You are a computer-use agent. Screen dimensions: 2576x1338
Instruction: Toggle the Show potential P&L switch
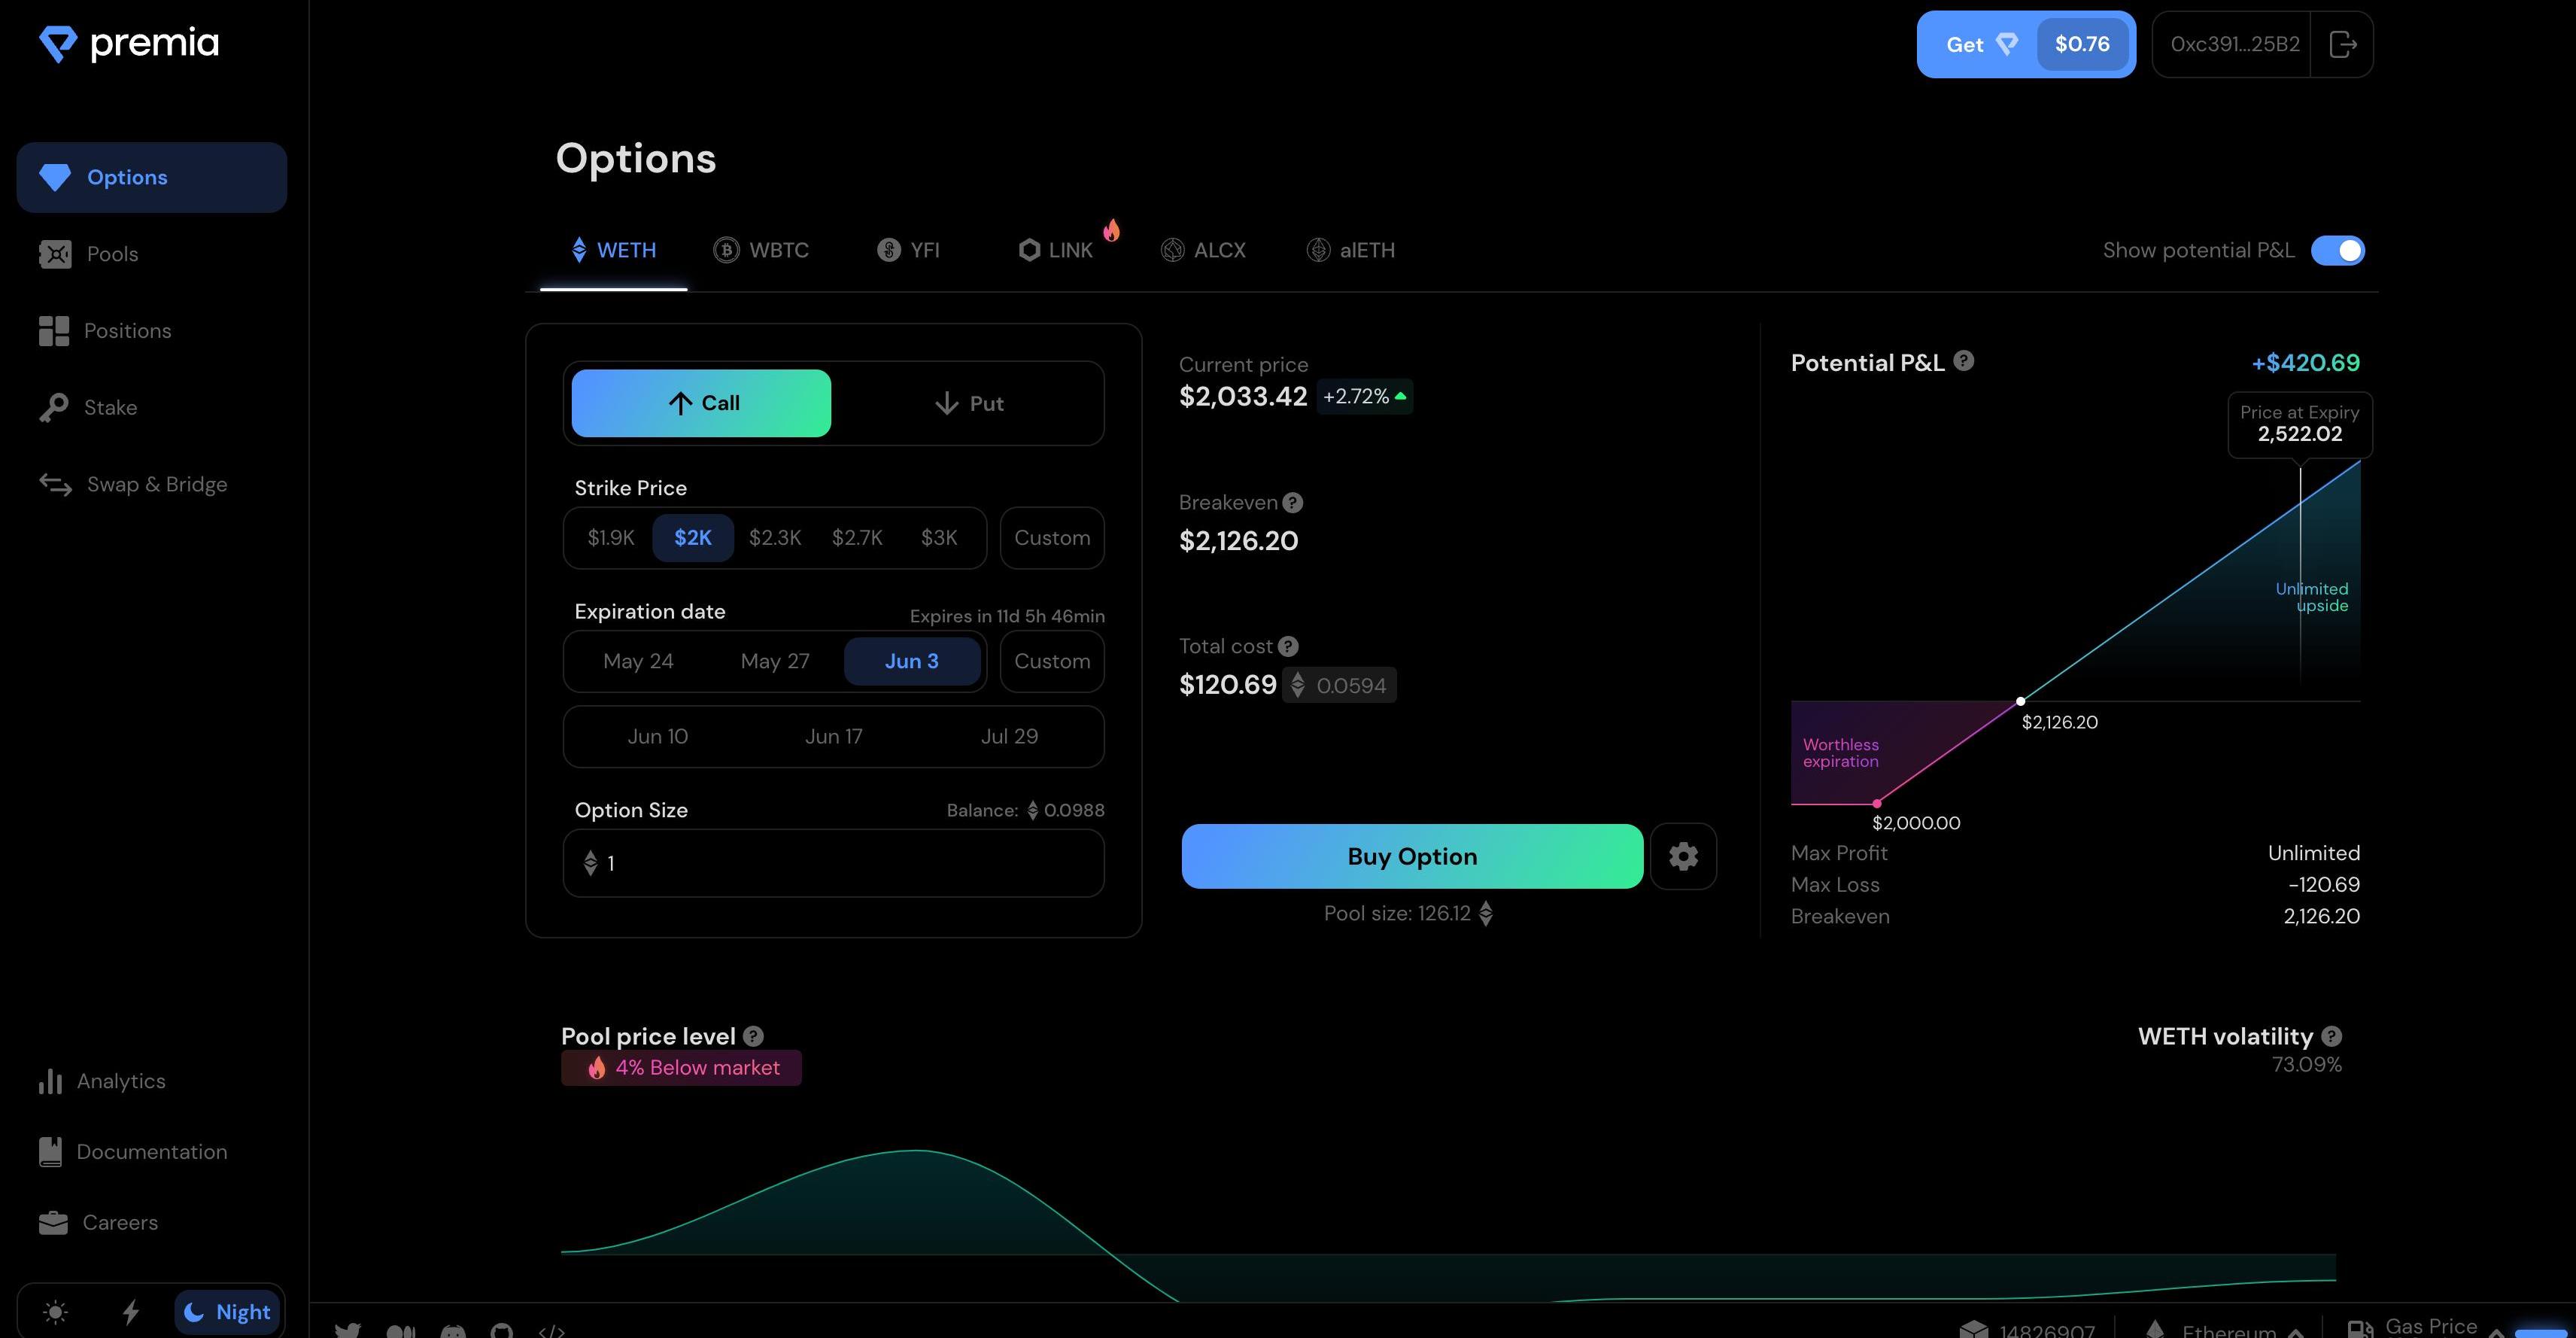pos(2337,250)
